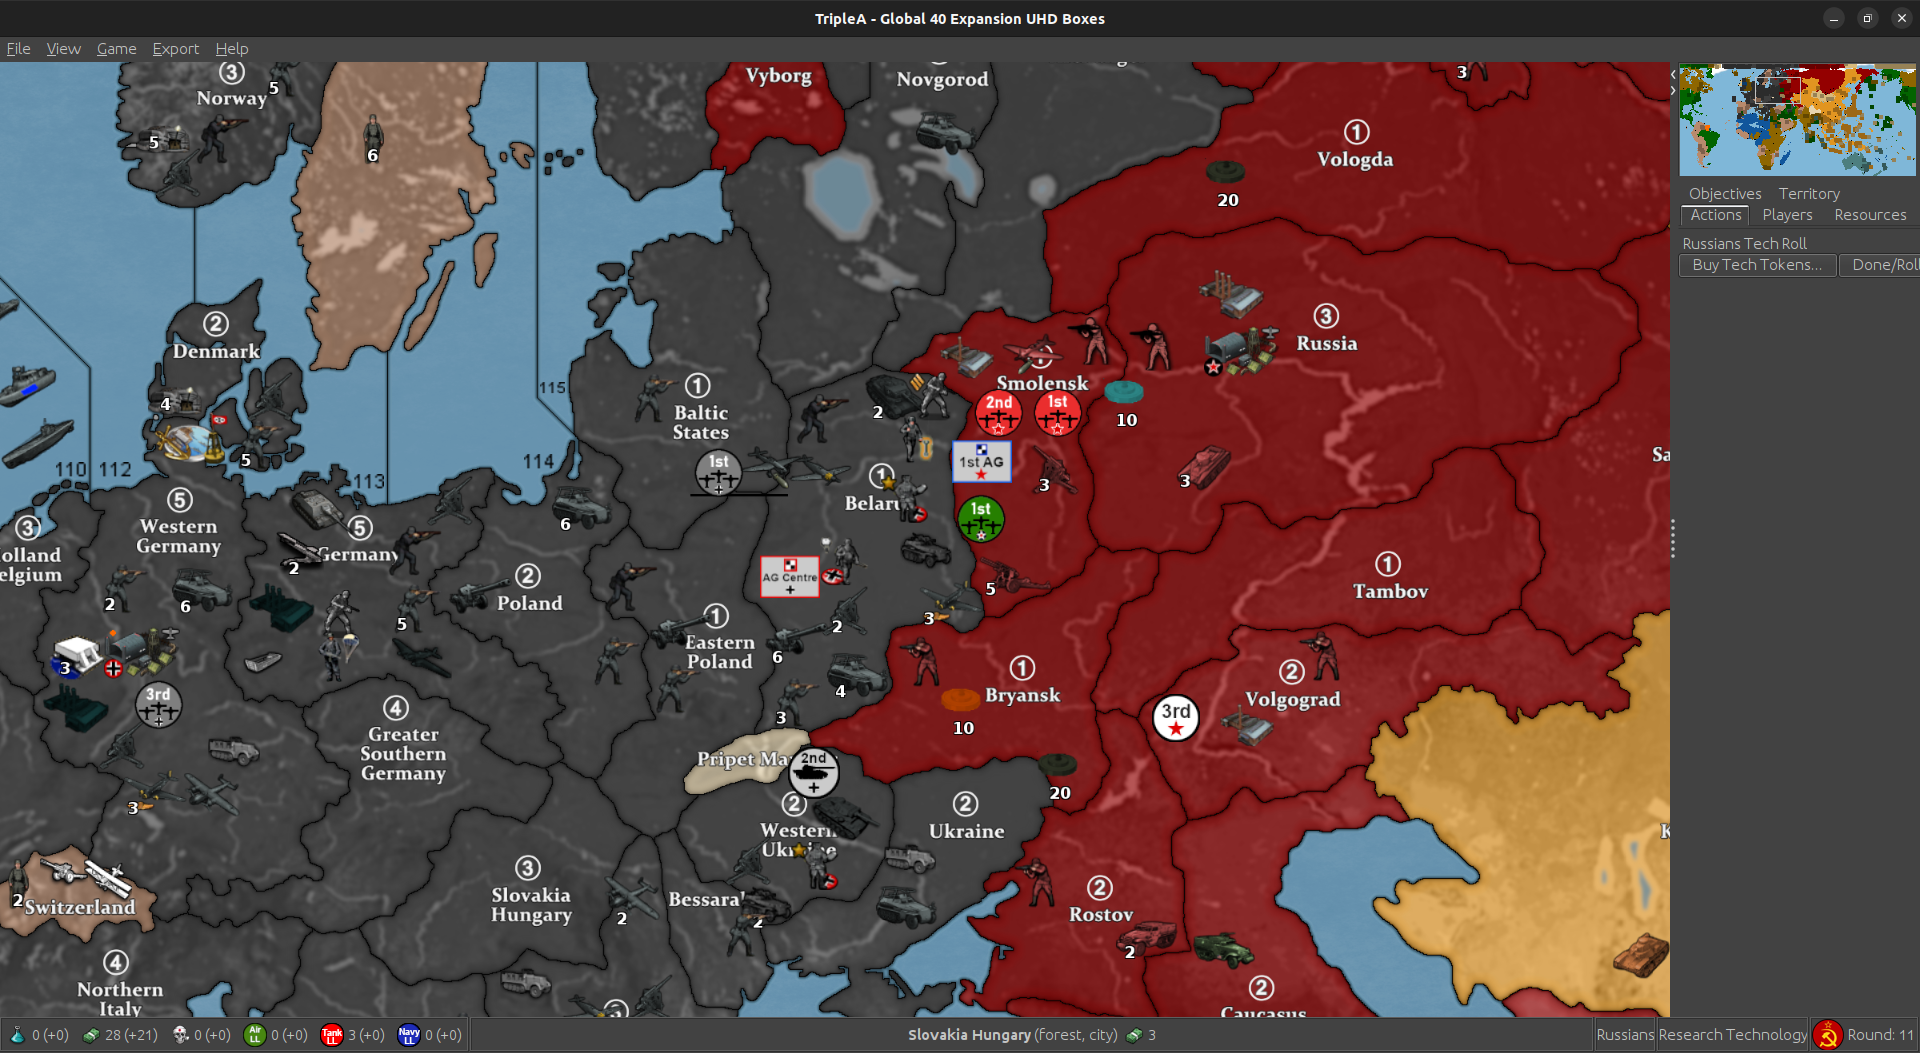
Task: Open the Help menu
Action: [x=231, y=48]
